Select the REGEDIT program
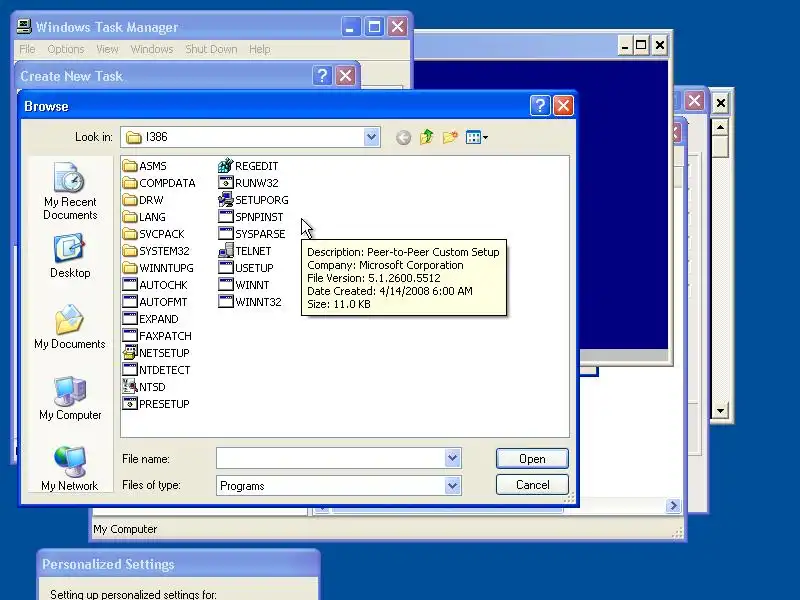Viewport: 800px width, 600px height. click(x=248, y=166)
